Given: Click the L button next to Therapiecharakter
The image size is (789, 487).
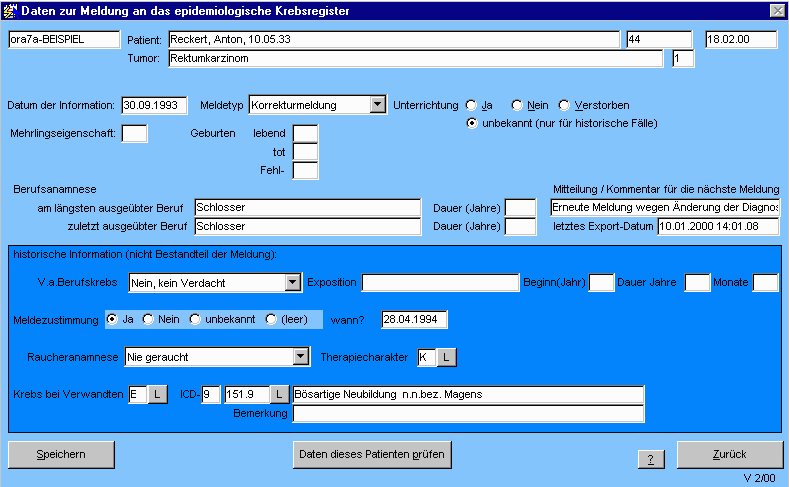Looking at the screenshot, I should 447,356.
